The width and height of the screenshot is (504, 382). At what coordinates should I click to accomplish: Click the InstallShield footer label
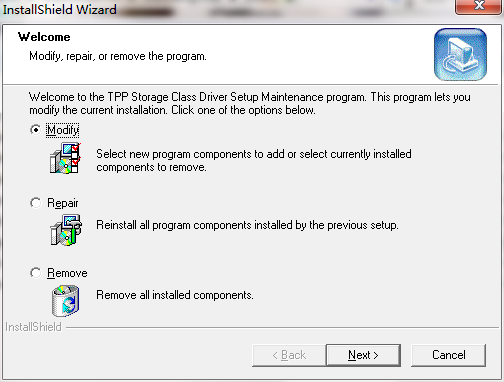point(33,327)
